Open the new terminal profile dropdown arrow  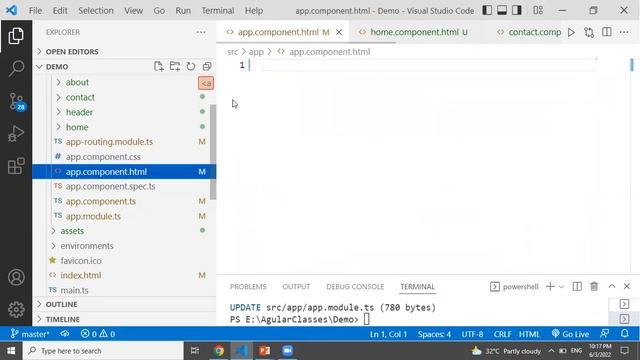click(561, 287)
